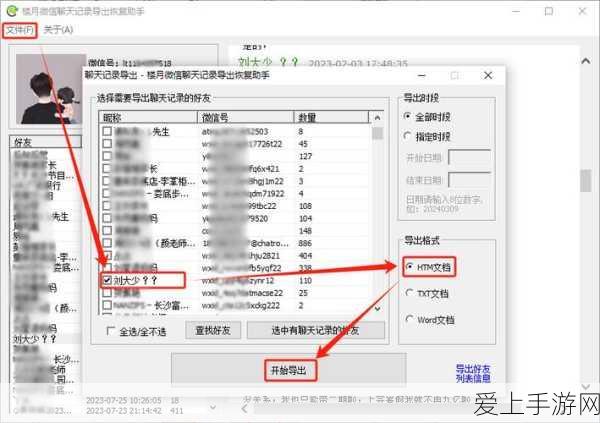The width and height of the screenshot is (600, 423).
Task: Choose the Word文档 export format
Action: coord(409,319)
